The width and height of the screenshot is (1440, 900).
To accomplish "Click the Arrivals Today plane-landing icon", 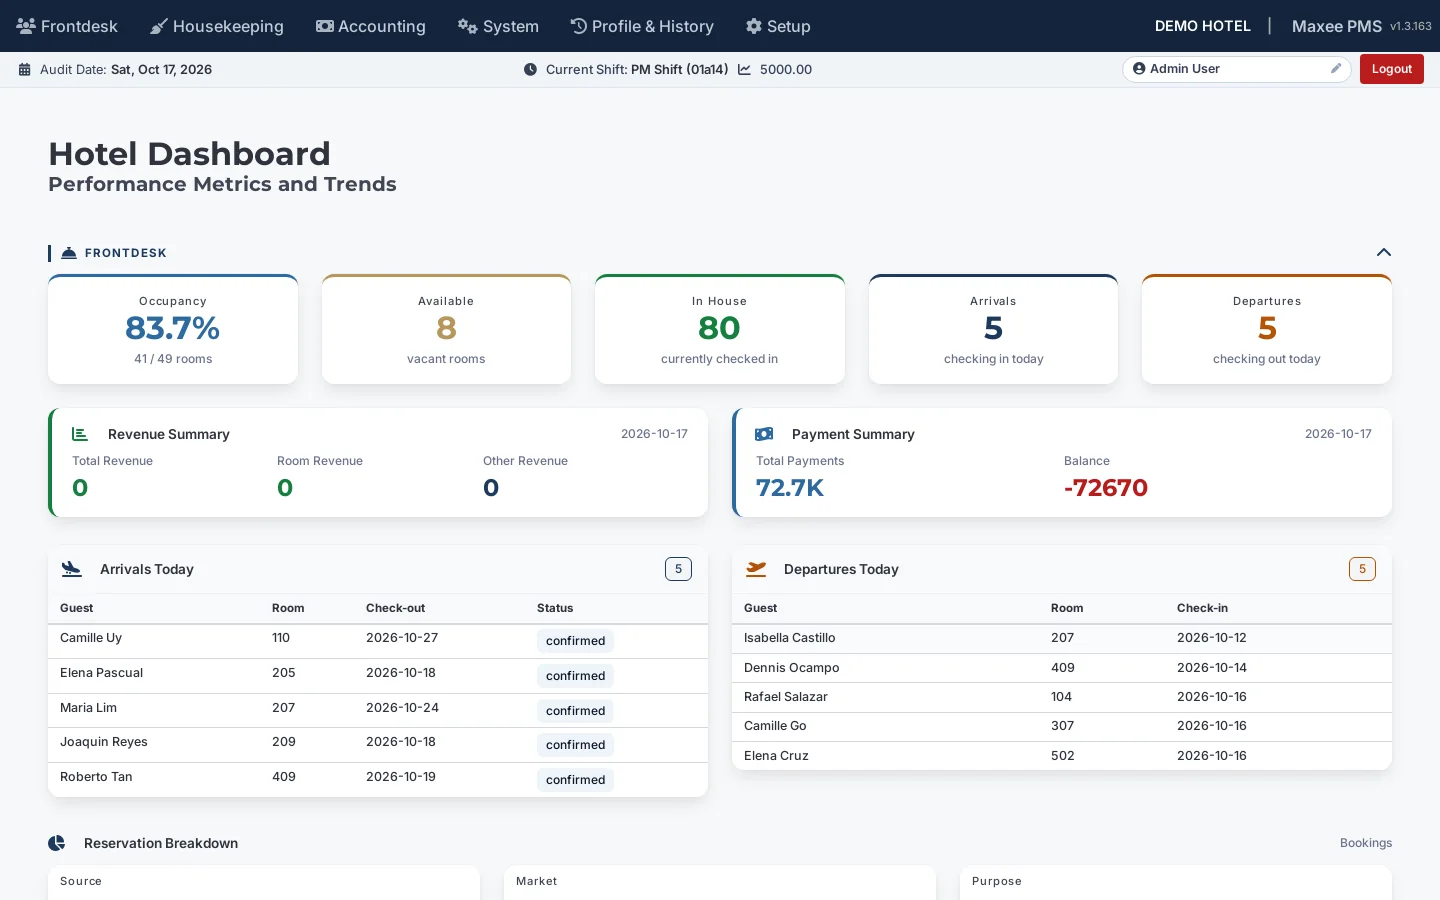I will [71, 569].
